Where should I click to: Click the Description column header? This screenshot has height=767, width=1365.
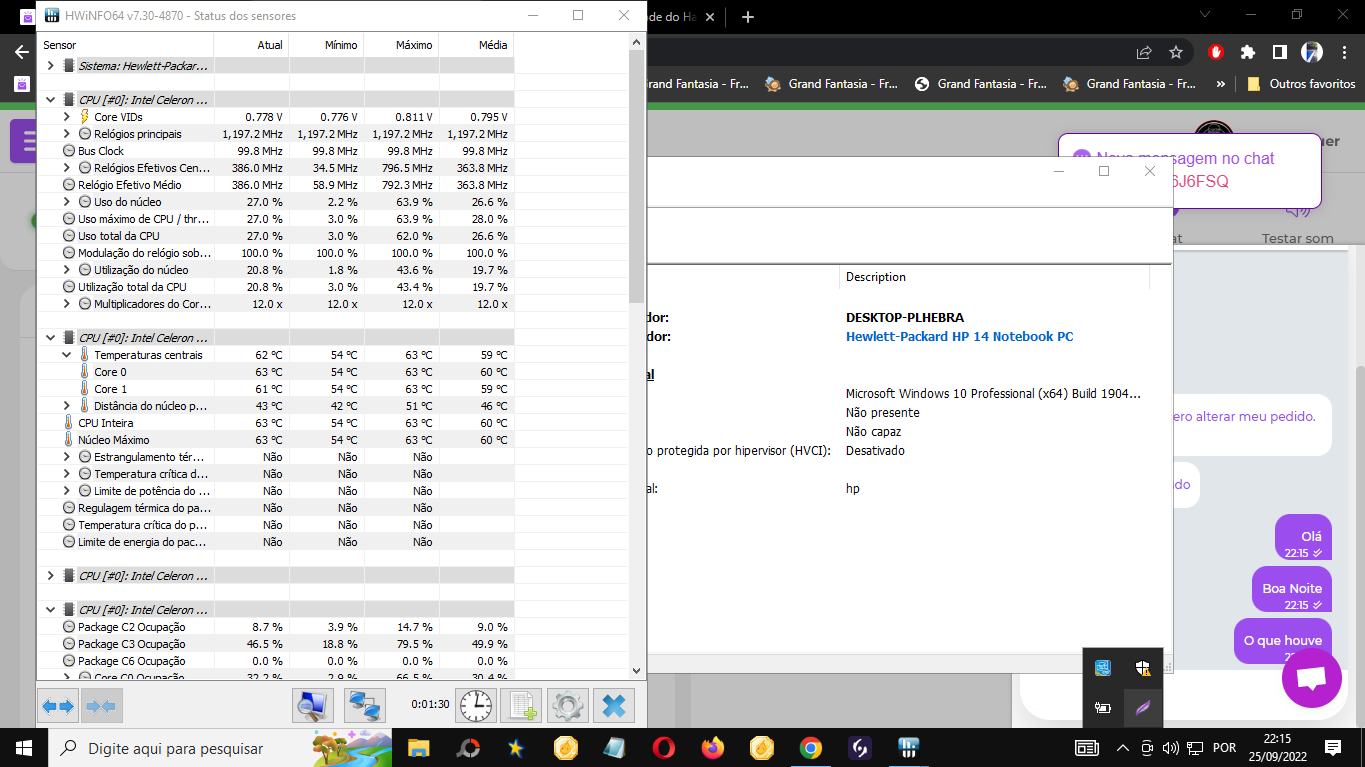coord(994,277)
